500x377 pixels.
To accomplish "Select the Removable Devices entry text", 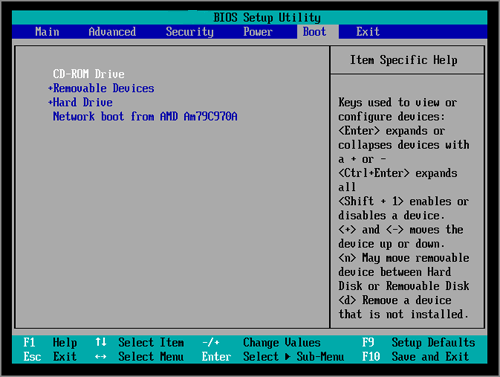I will point(104,88).
